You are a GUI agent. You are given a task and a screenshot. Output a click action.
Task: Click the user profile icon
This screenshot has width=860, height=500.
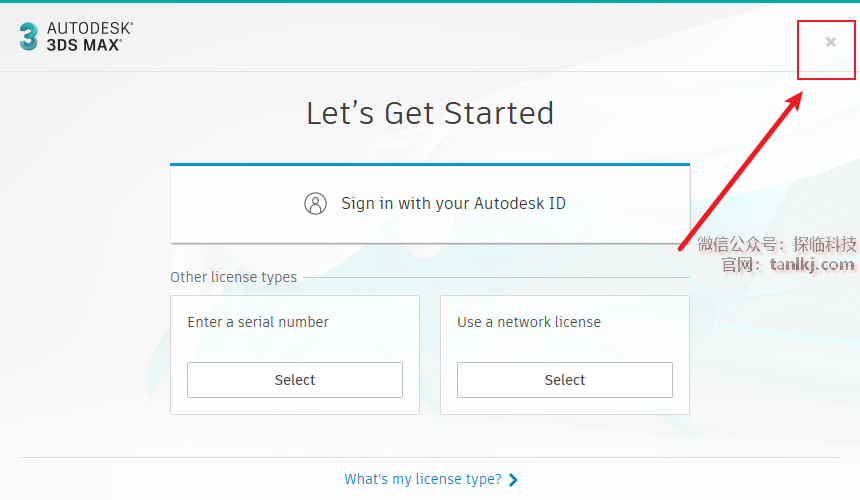[315, 204]
